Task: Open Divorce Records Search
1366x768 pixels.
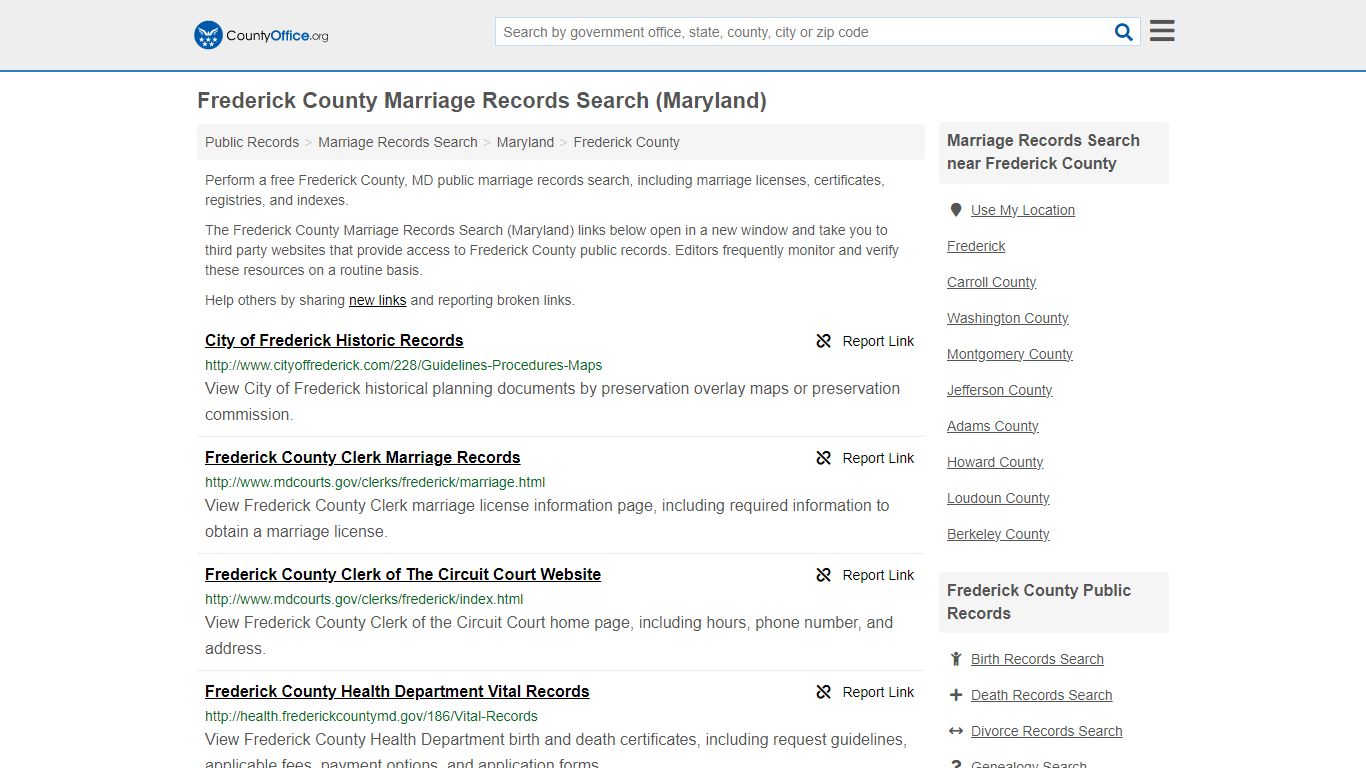Action: [1046, 731]
